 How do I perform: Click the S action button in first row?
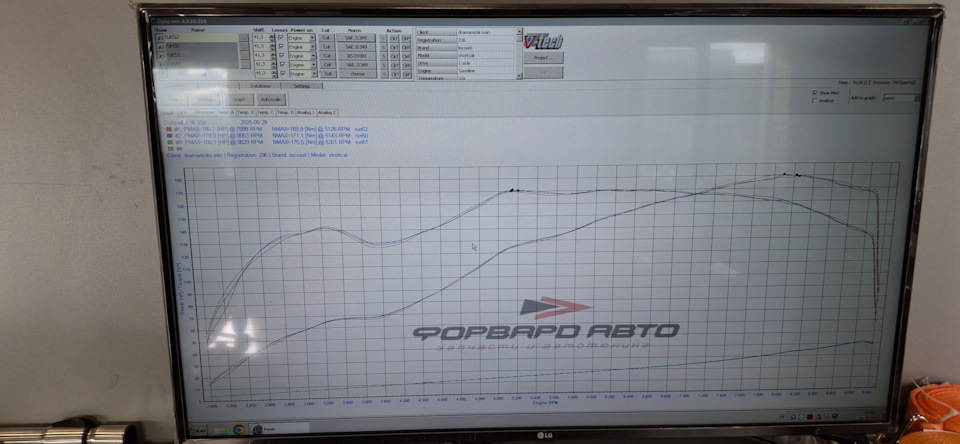(383, 38)
